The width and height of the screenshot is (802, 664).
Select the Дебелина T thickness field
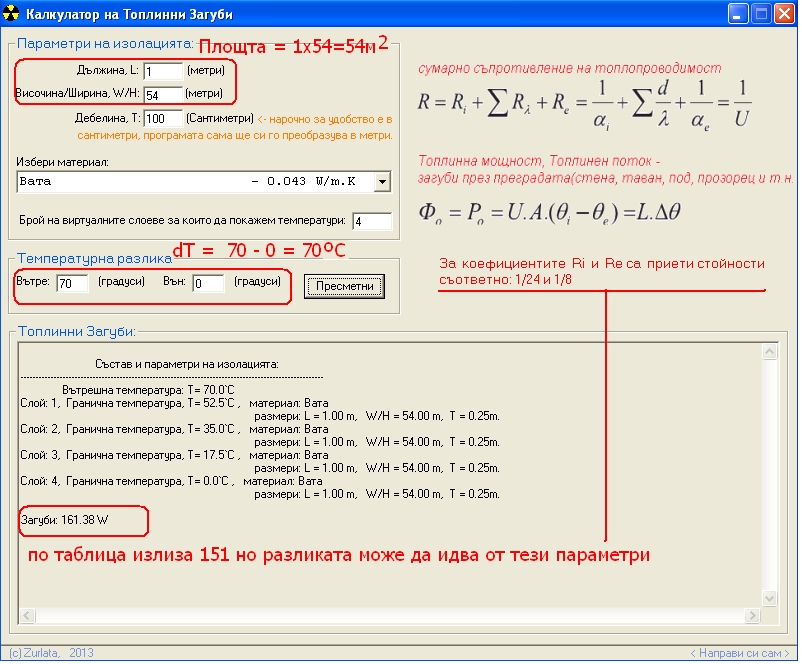point(163,118)
